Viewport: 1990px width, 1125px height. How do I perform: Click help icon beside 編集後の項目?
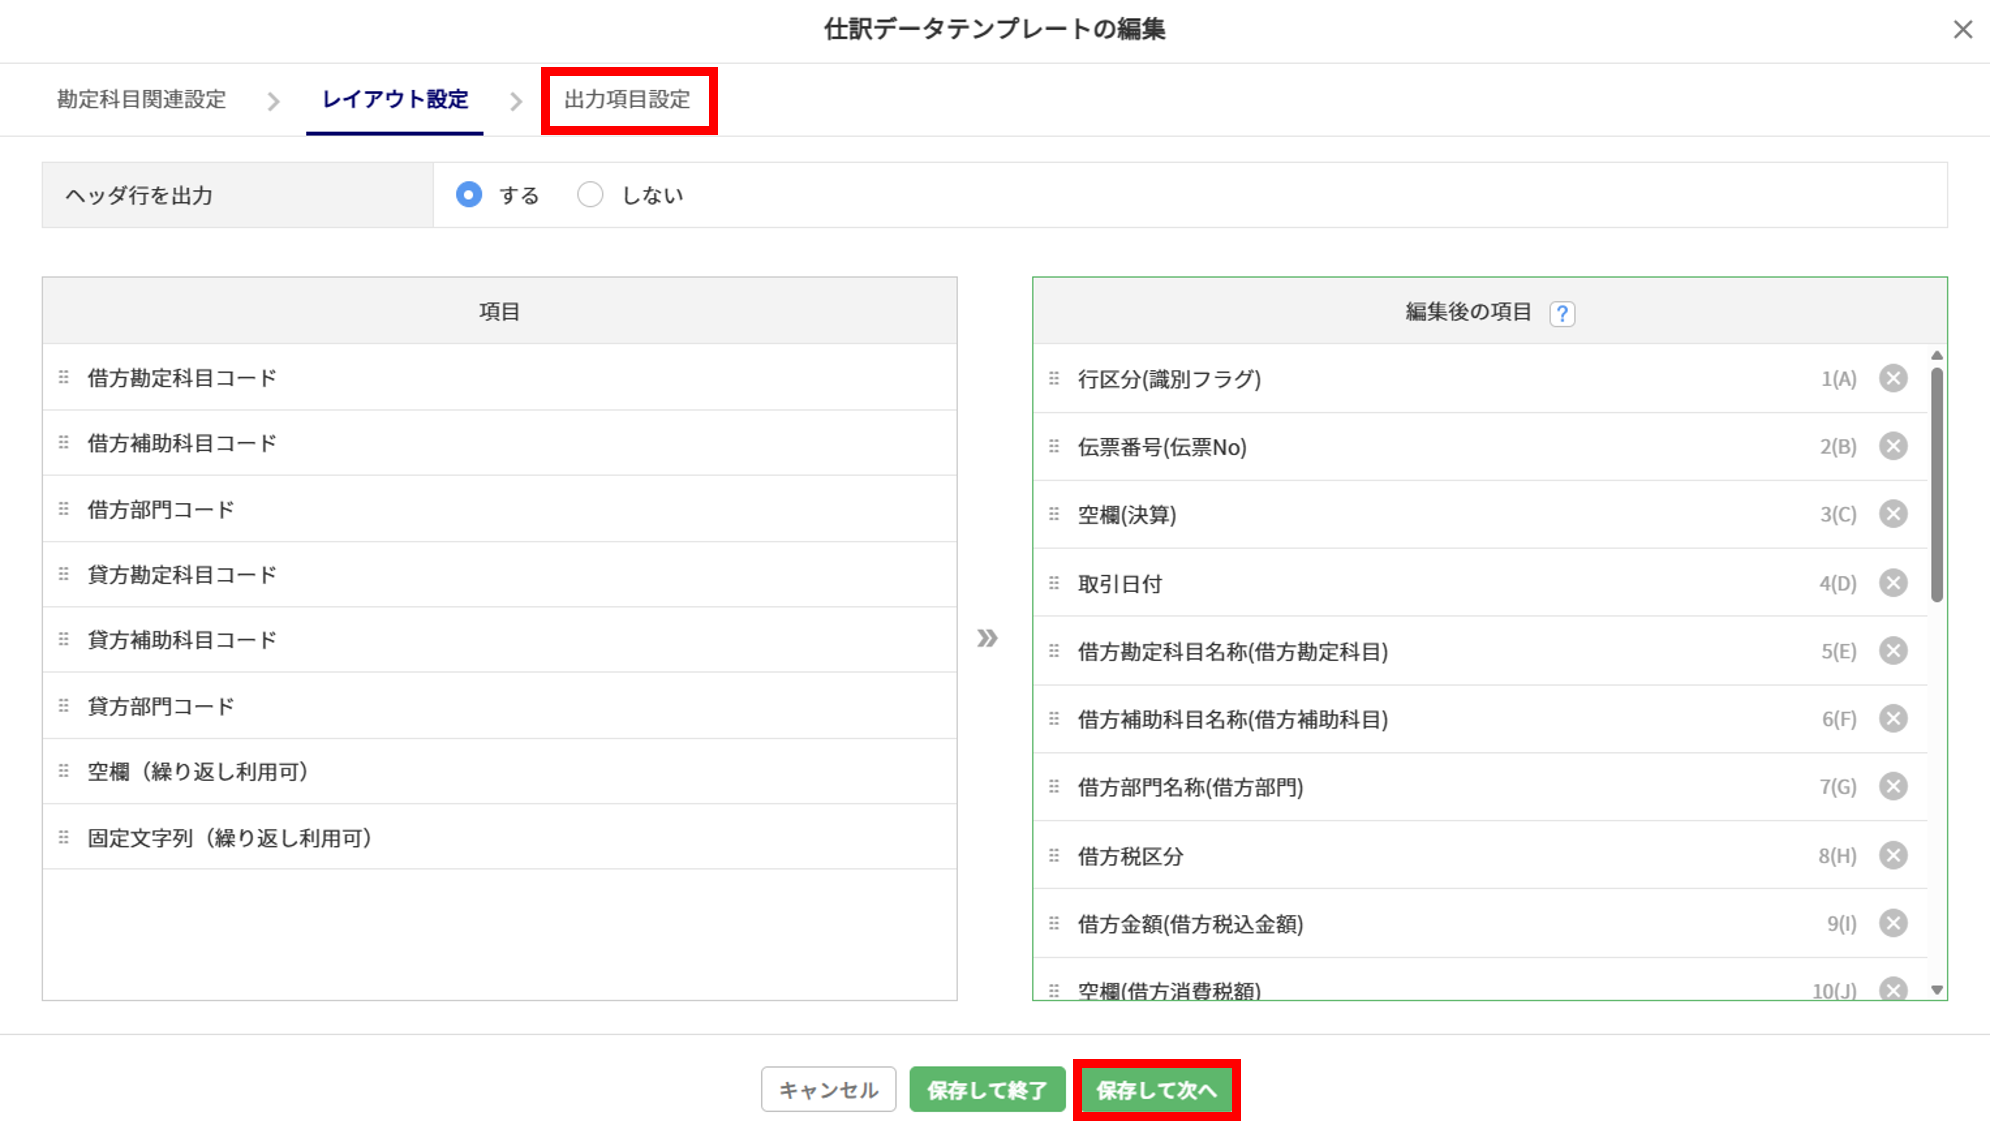(x=1561, y=313)
